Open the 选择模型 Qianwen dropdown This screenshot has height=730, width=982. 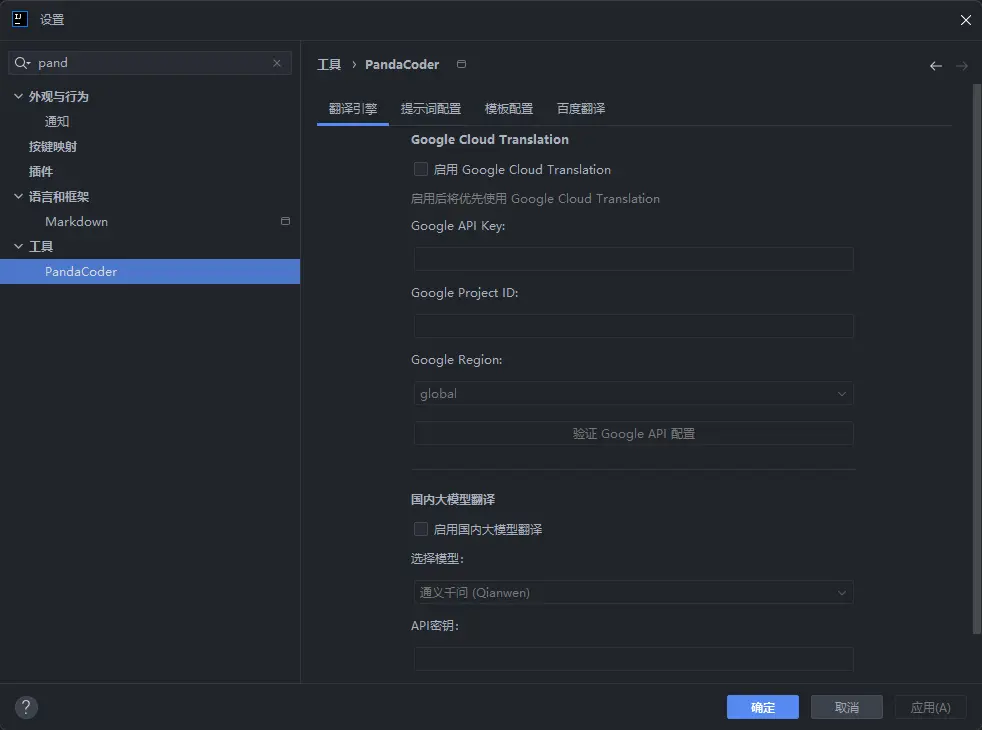(633, 592)
